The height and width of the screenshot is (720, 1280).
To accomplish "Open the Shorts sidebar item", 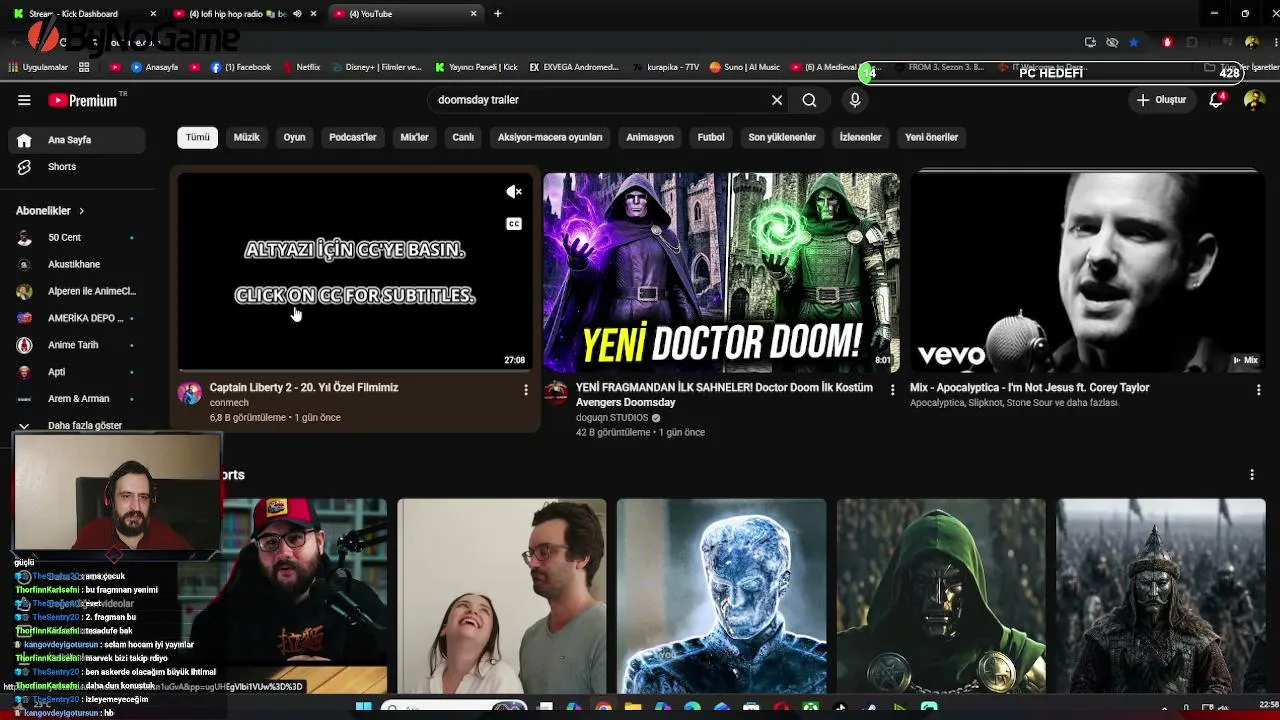I will pyautogui.click(x=75, y=167).
